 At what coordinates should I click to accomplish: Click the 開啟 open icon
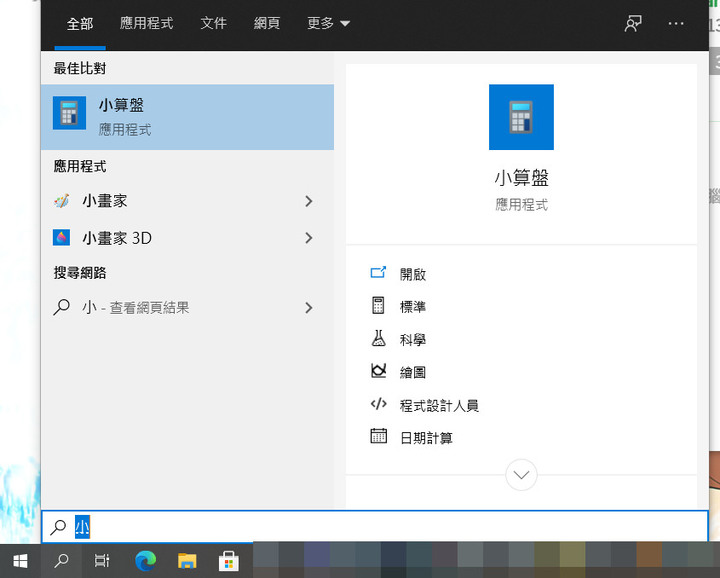click(378, 273)
